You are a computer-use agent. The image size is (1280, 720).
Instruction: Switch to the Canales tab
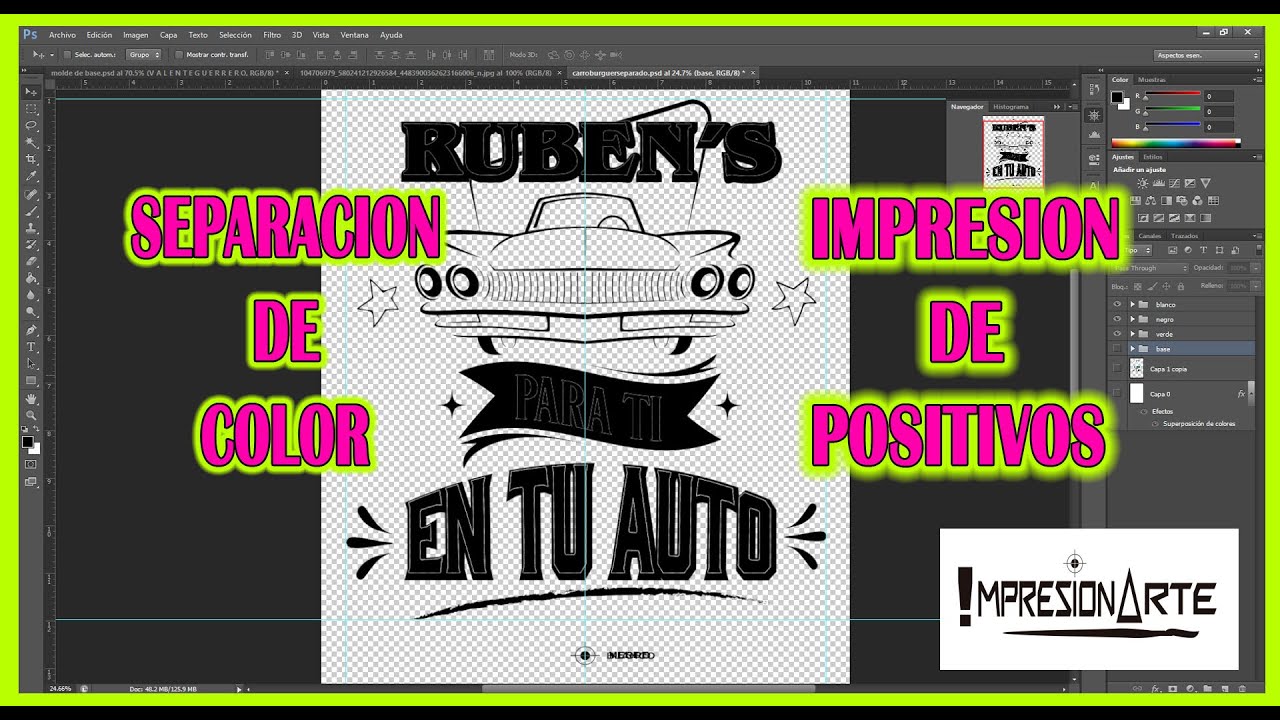1150,236
